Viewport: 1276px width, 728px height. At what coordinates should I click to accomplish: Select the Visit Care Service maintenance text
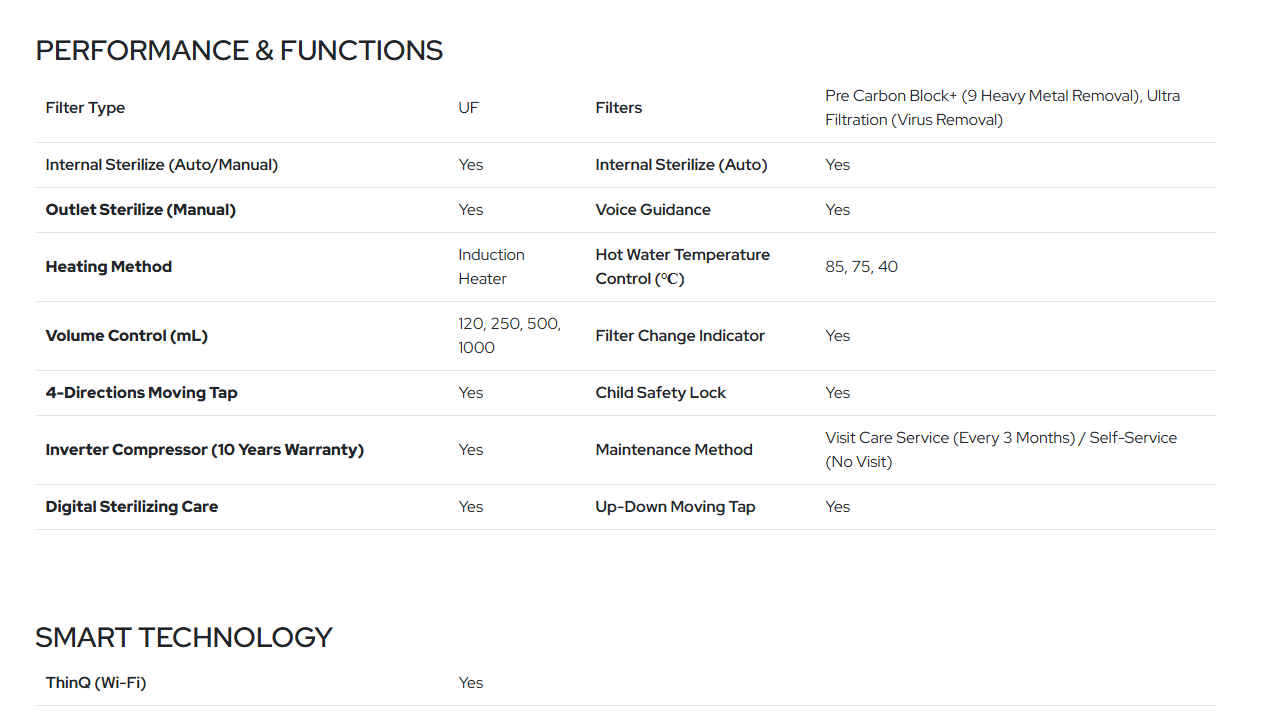tap(1001, 450)
